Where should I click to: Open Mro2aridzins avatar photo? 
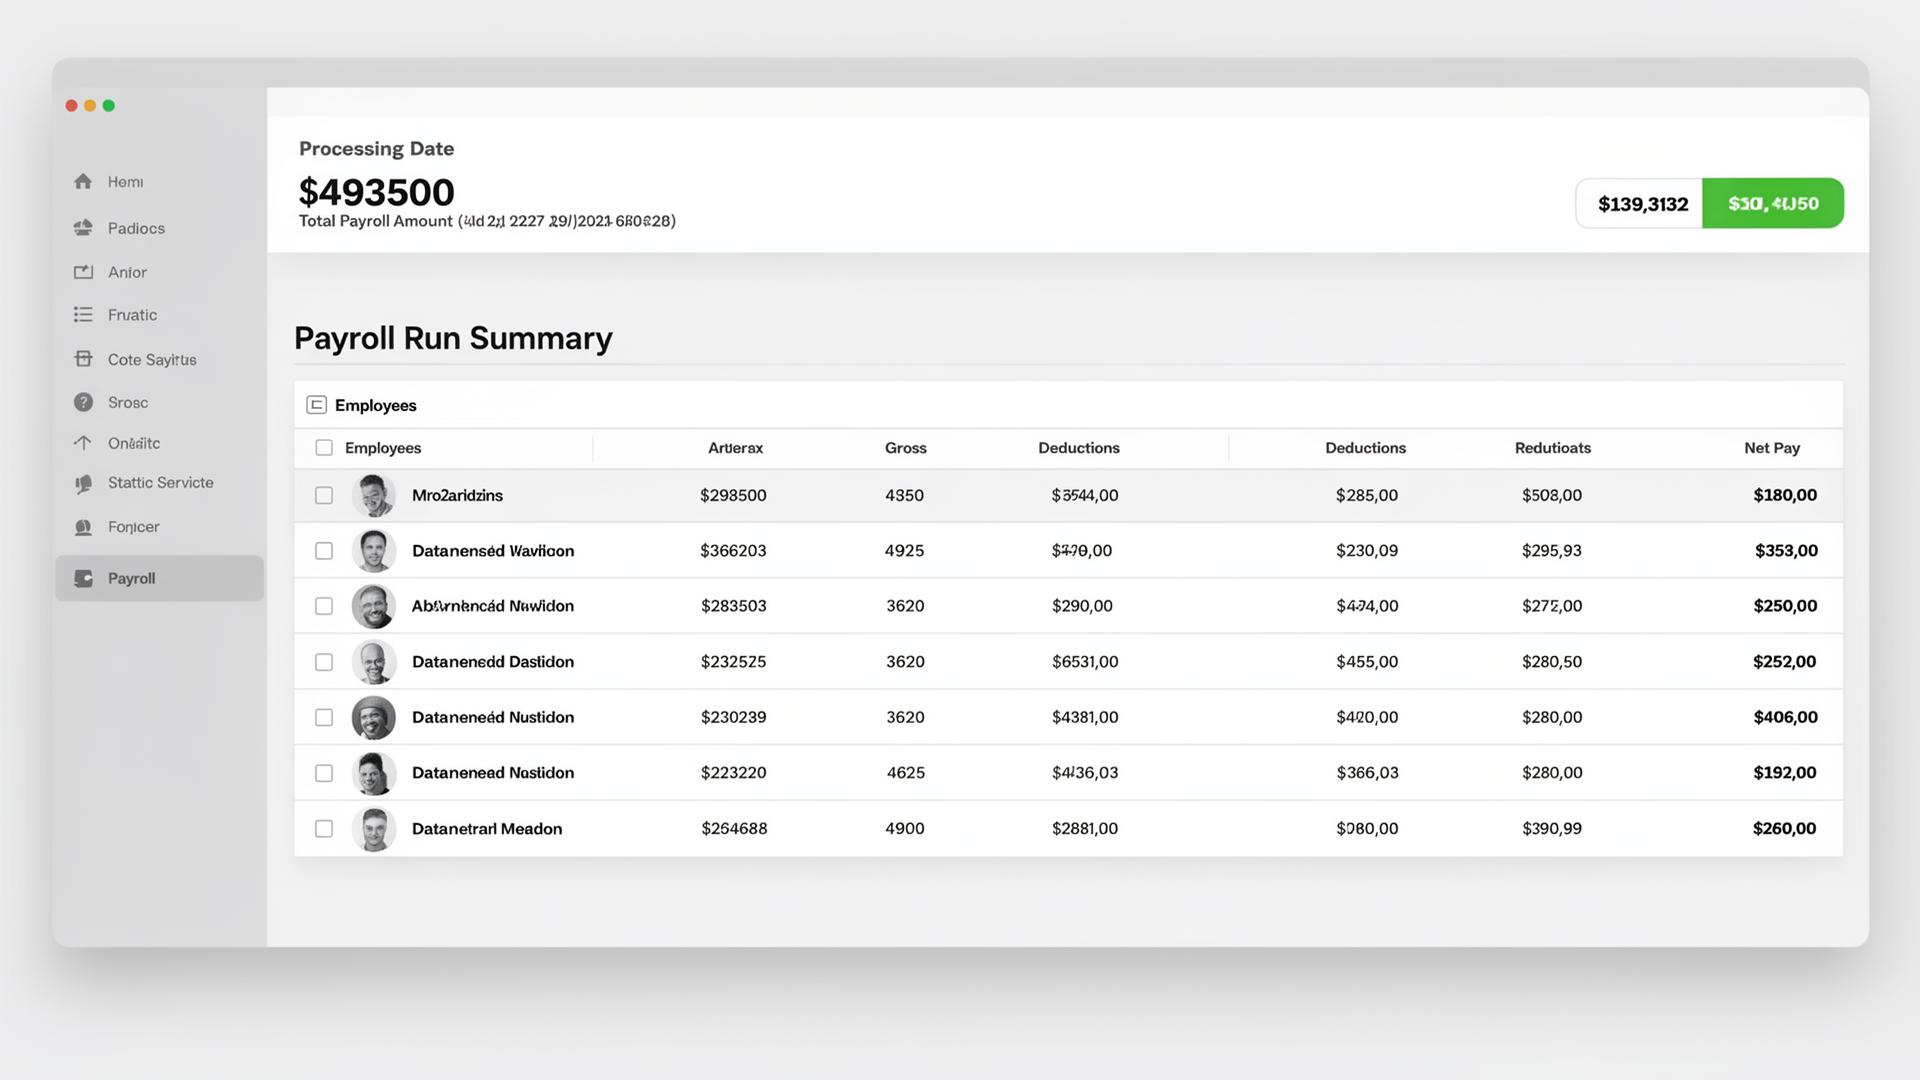[x=374, y=495]
